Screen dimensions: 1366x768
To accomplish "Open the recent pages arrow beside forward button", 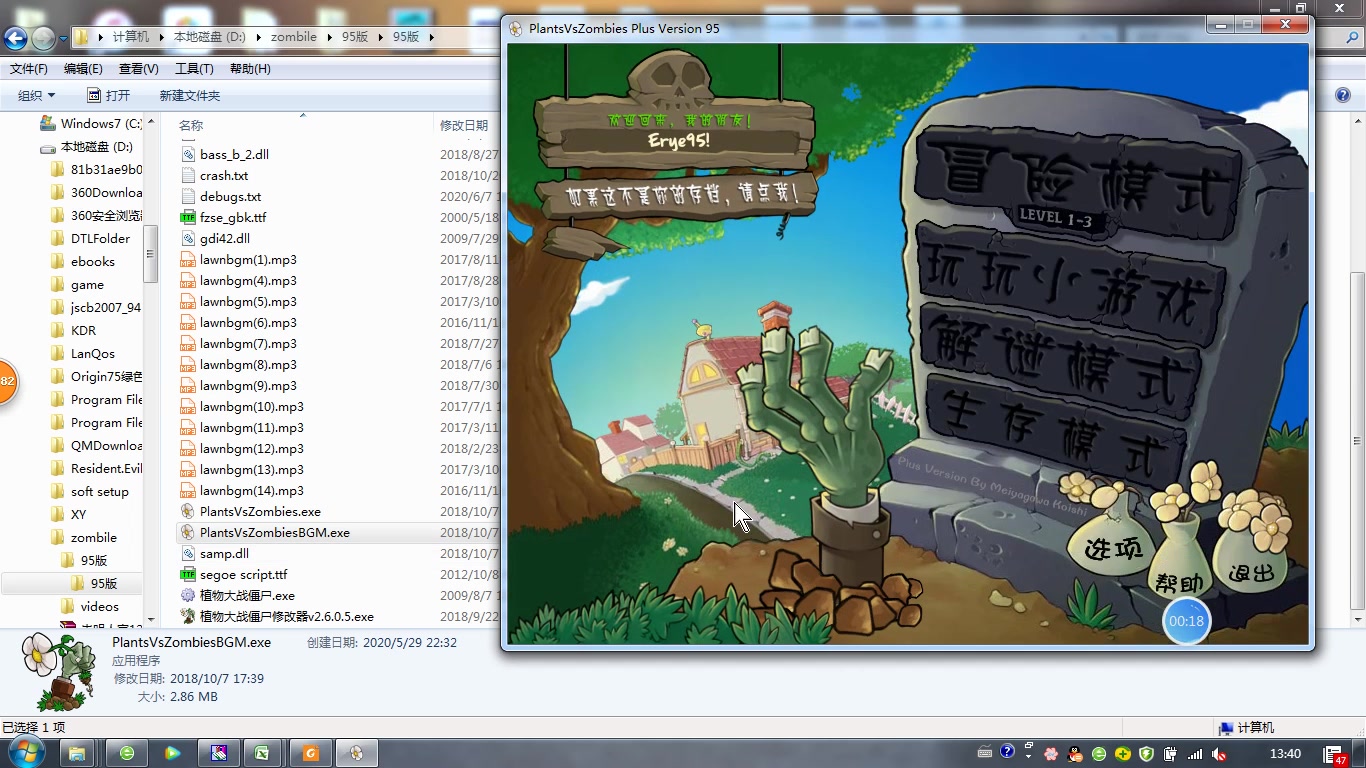I will point(63,38).
